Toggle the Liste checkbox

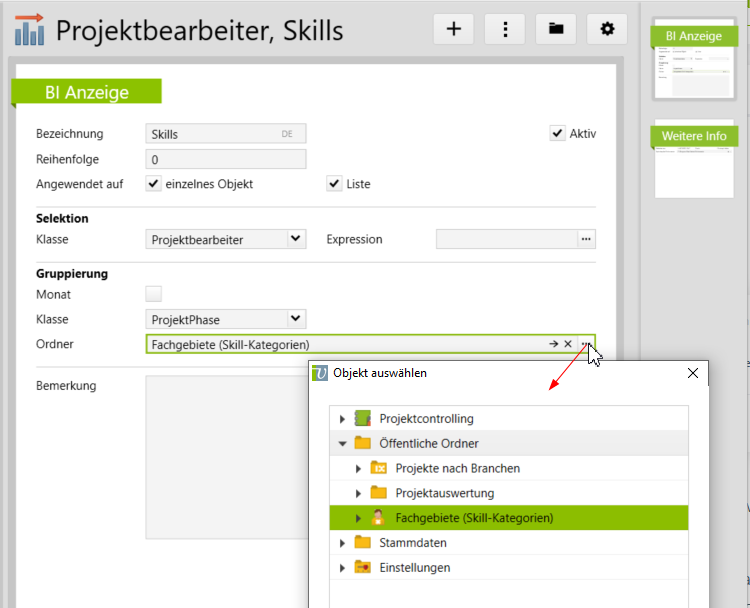335,184
